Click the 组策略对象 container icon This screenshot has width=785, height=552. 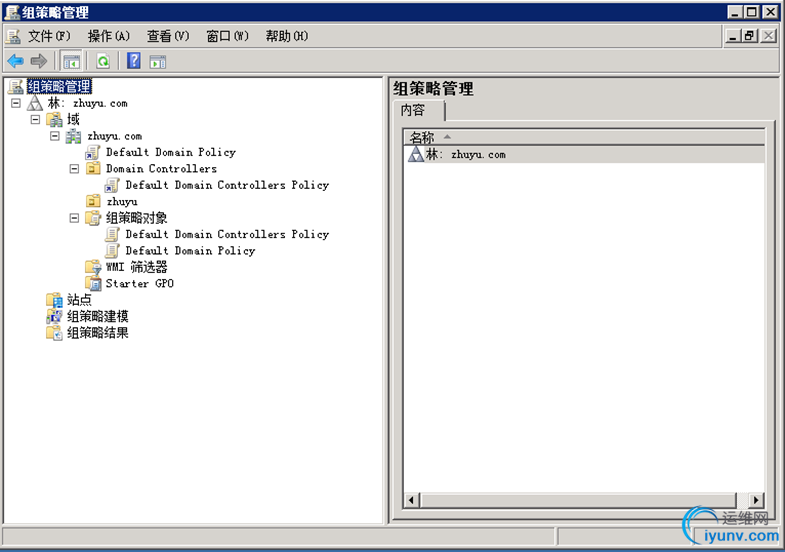(93, 218)
